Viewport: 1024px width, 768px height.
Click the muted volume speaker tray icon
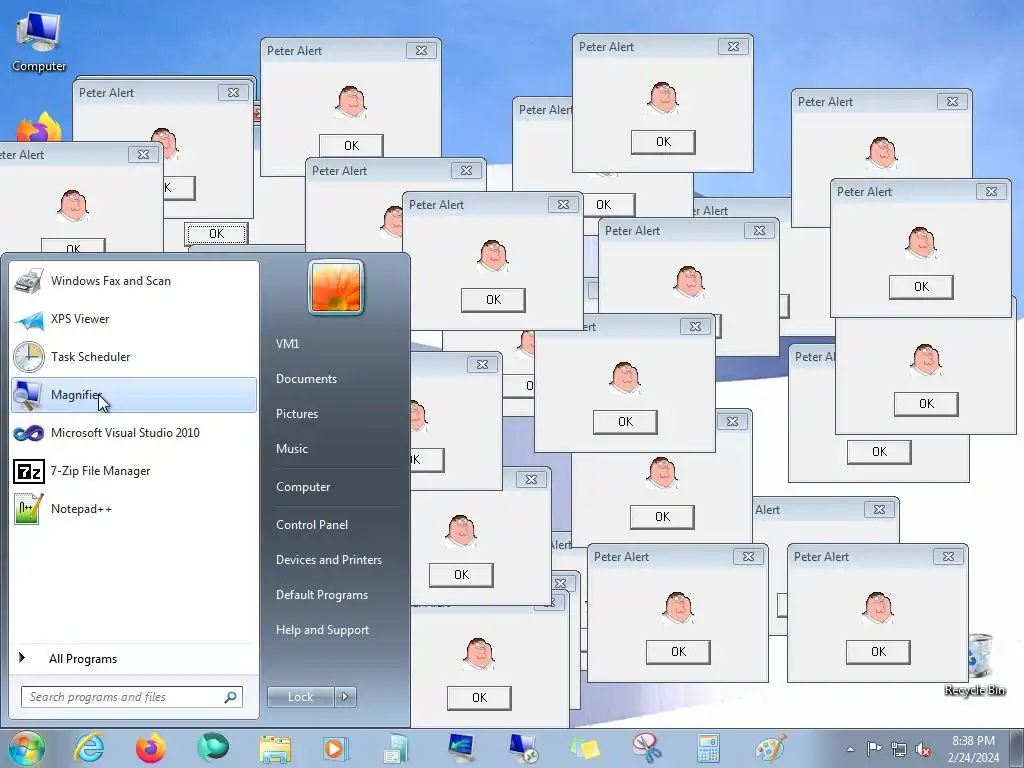coord(923,749)
